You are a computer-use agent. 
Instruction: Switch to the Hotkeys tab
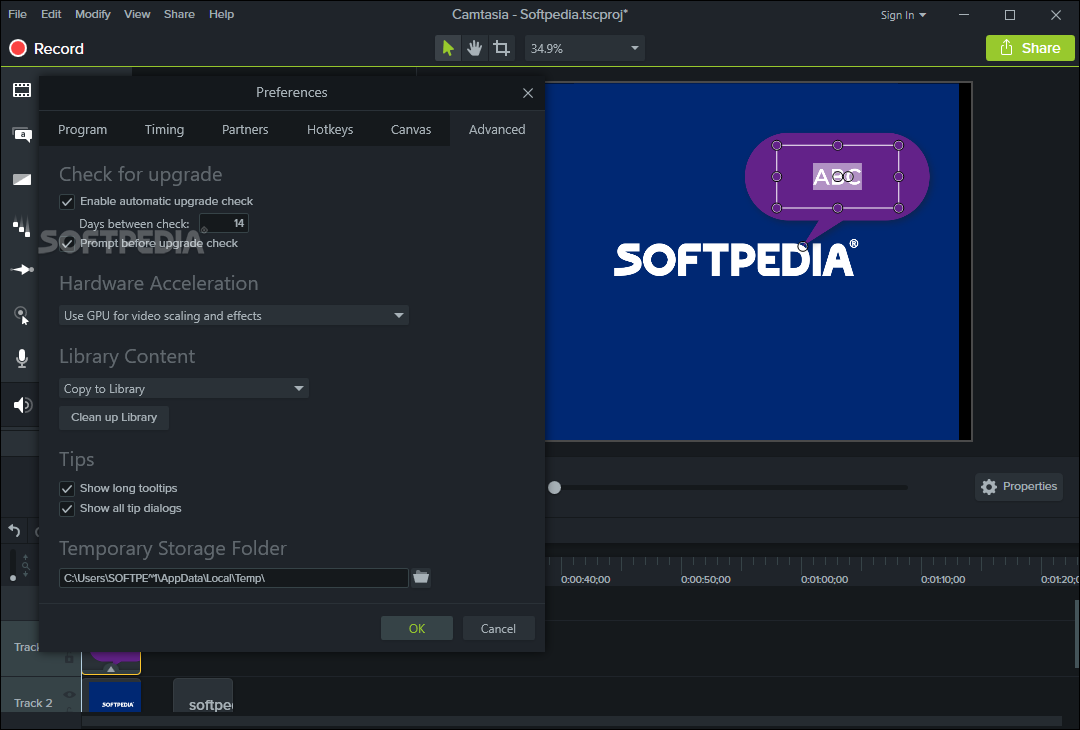pyautogui.click(x=330, y=129)
